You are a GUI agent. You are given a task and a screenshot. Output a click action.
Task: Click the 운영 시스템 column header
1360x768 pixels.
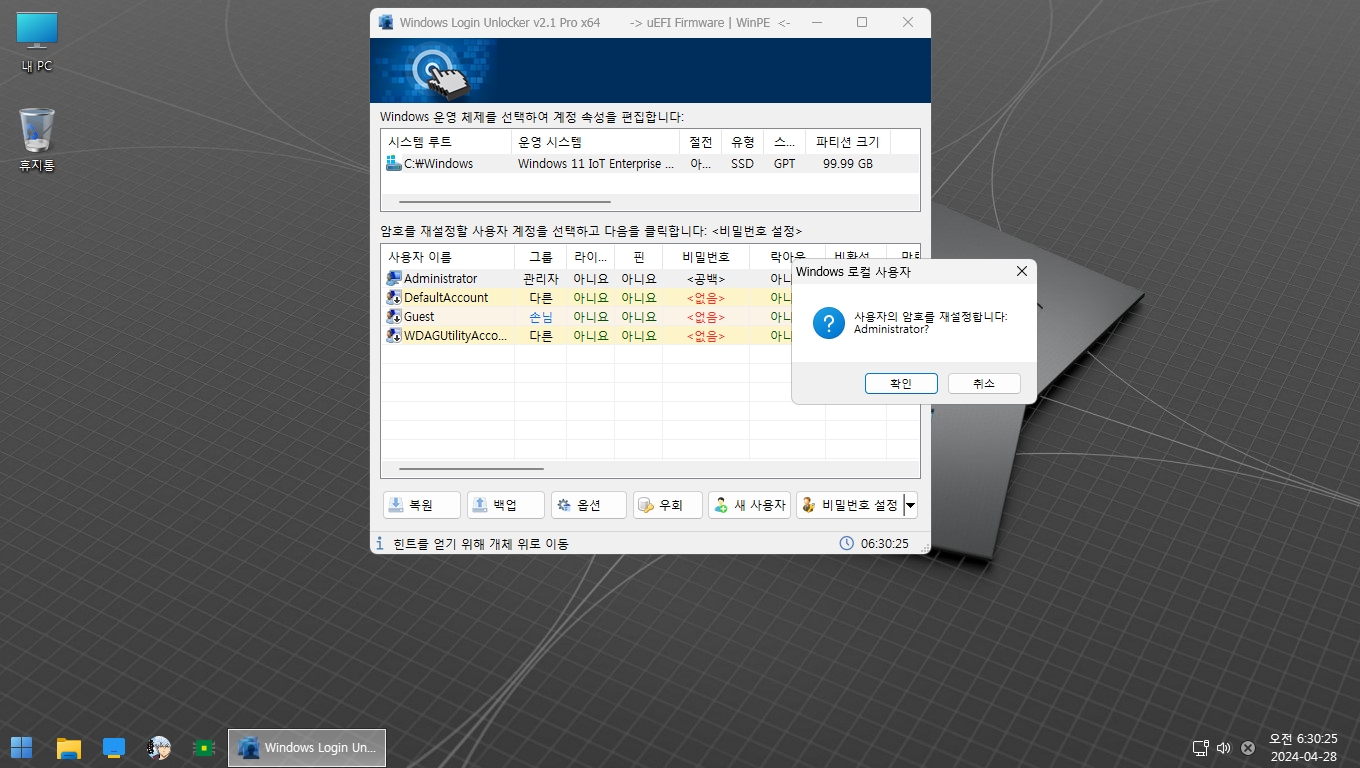pos(595,141)
